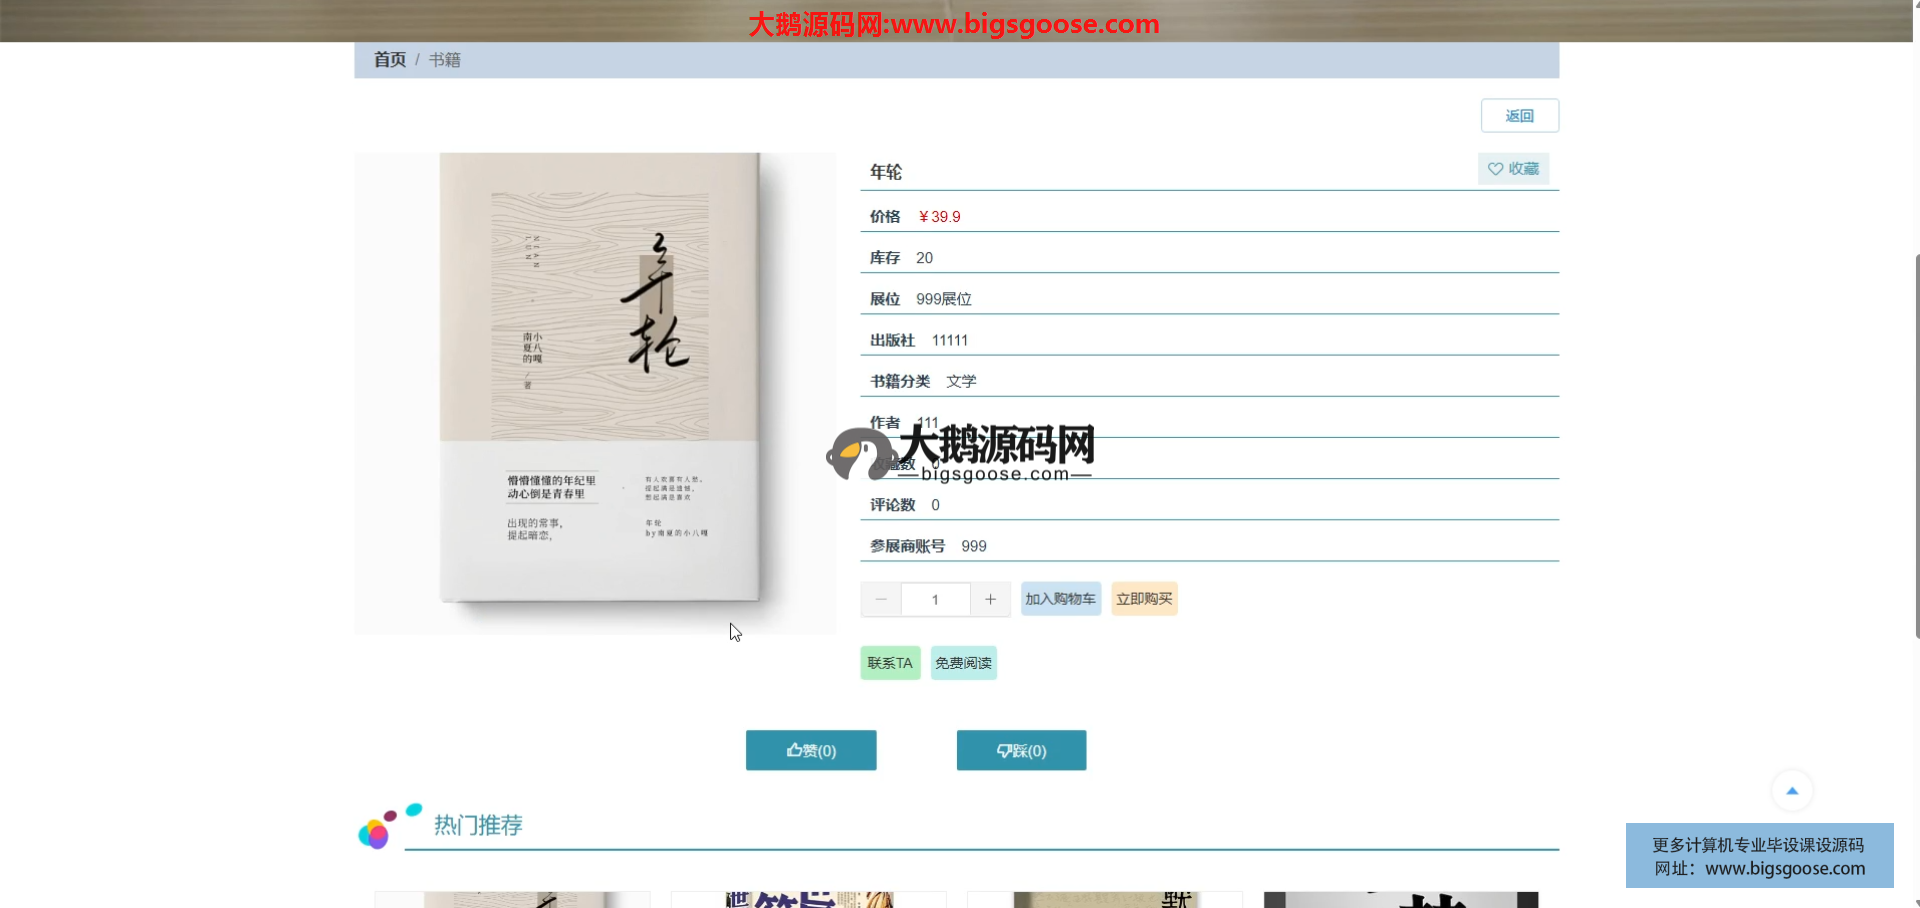
Task: Add book to cart 加入购物车
Action: [x=1060, y=599]
